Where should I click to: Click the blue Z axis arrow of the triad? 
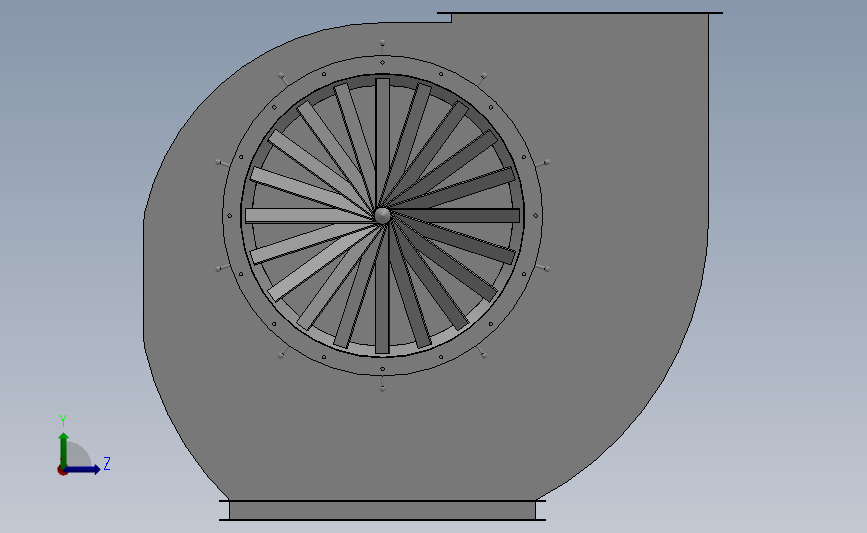click(83, 469)
